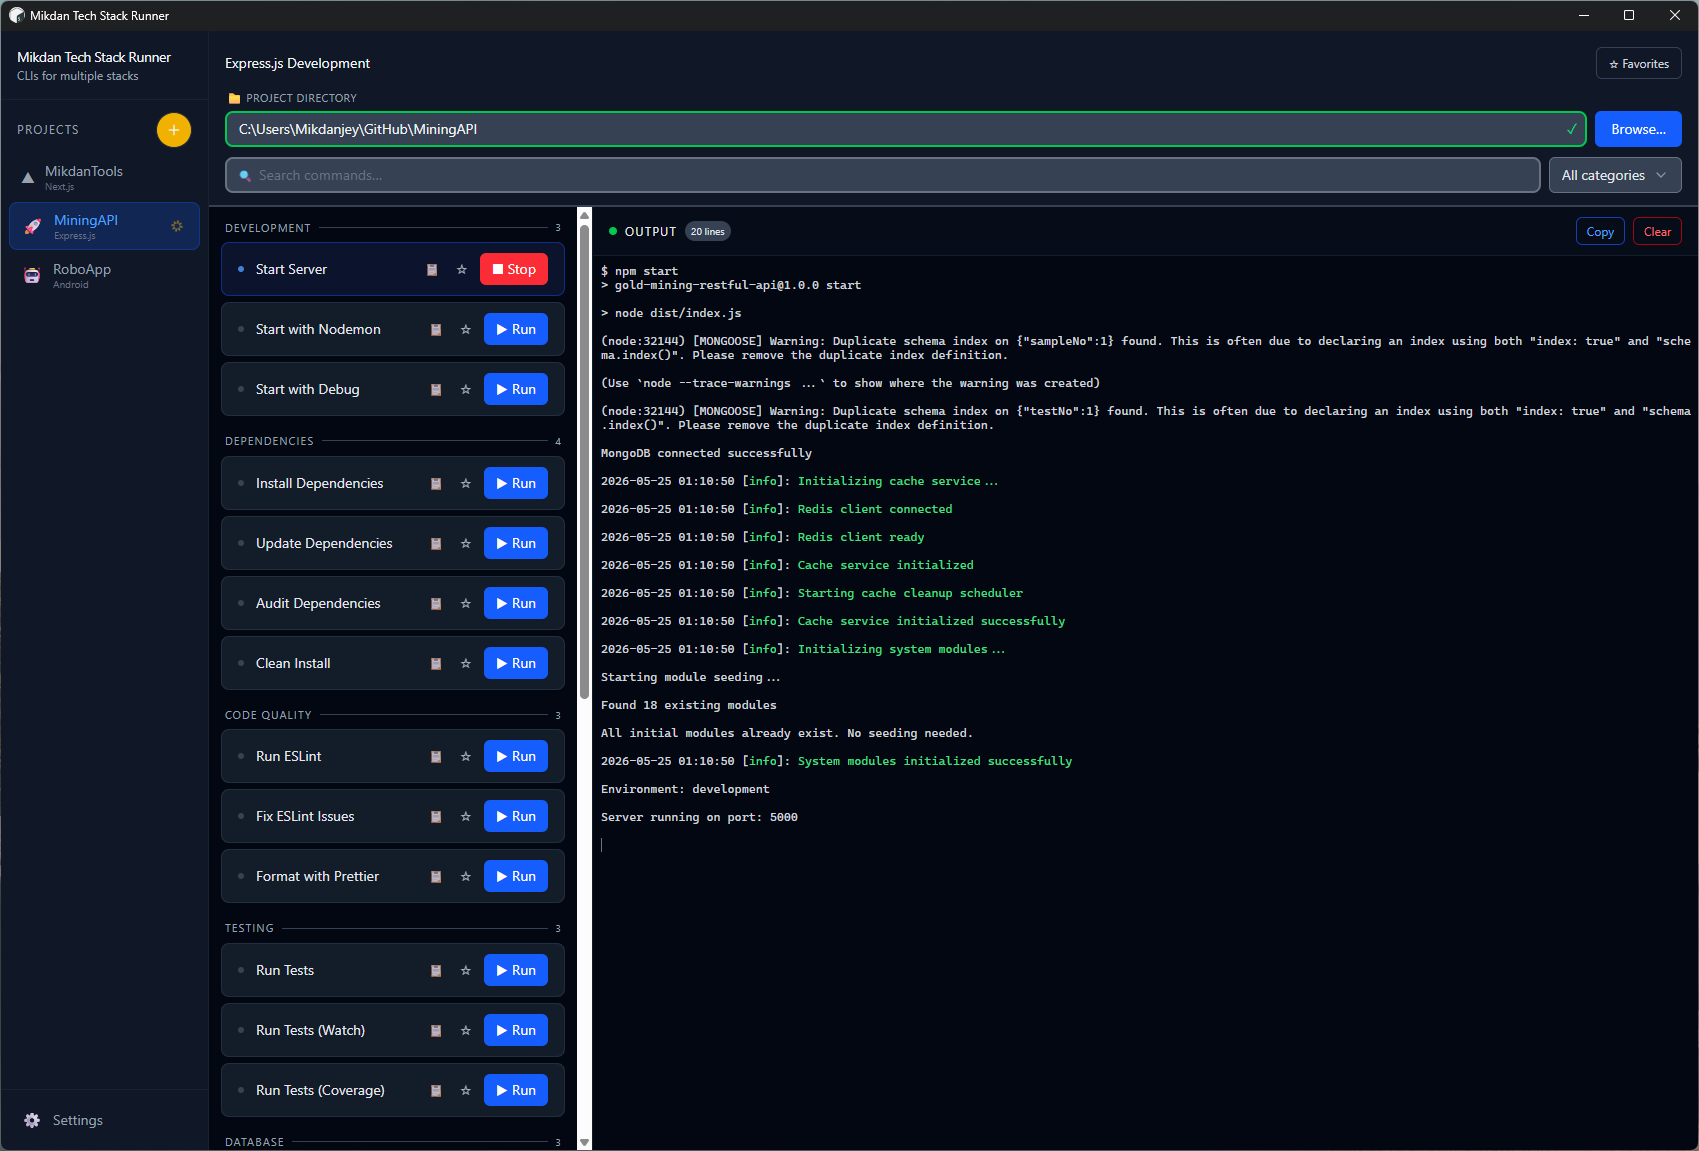Viewport: 1699px width, 1151px height.
Task: Copy the Start with Debug command
Action: pos(436,390)
